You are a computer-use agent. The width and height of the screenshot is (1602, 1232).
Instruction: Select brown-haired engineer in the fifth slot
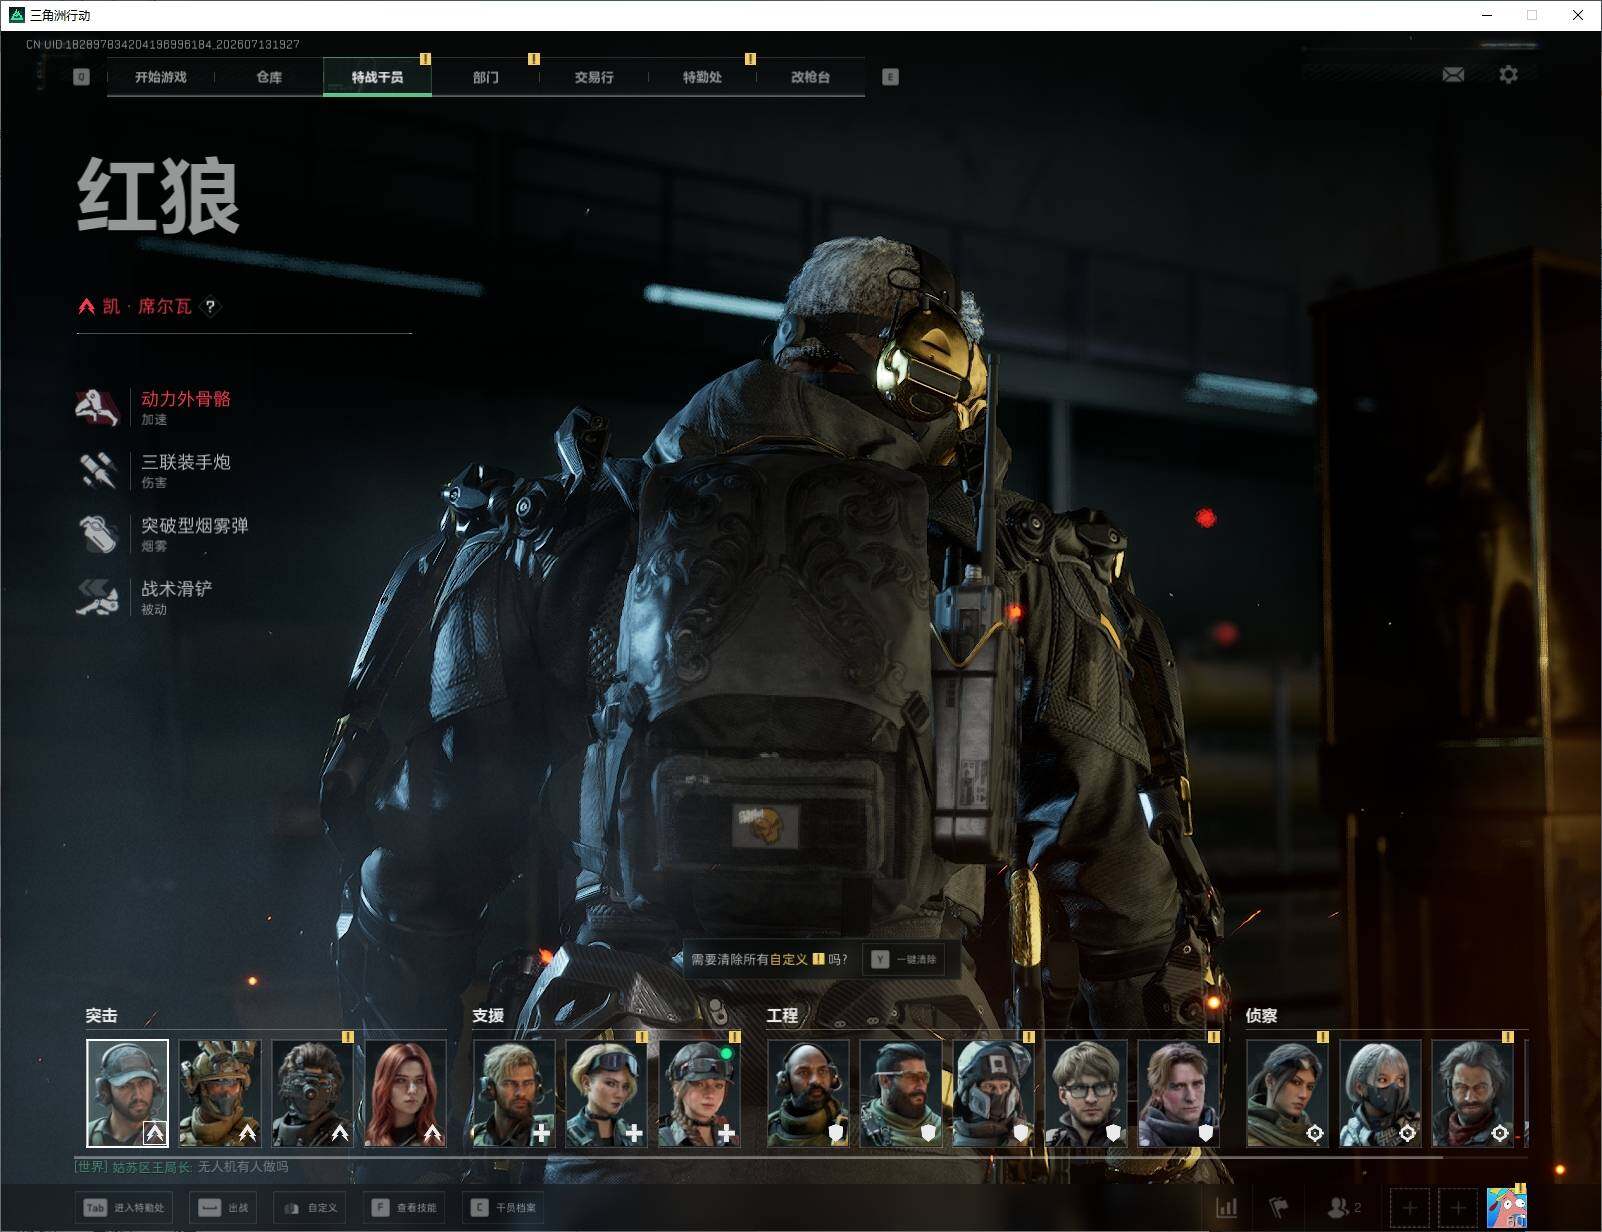(1178, 1093)
